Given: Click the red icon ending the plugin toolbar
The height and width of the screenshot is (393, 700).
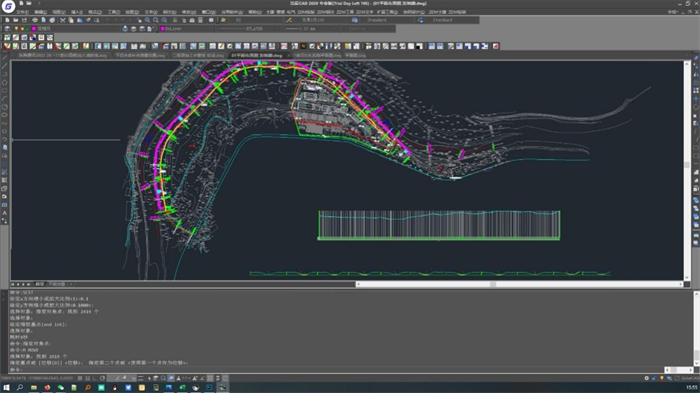Looking at the screenshot, I should pyautogui.click(x=496, y=46).
